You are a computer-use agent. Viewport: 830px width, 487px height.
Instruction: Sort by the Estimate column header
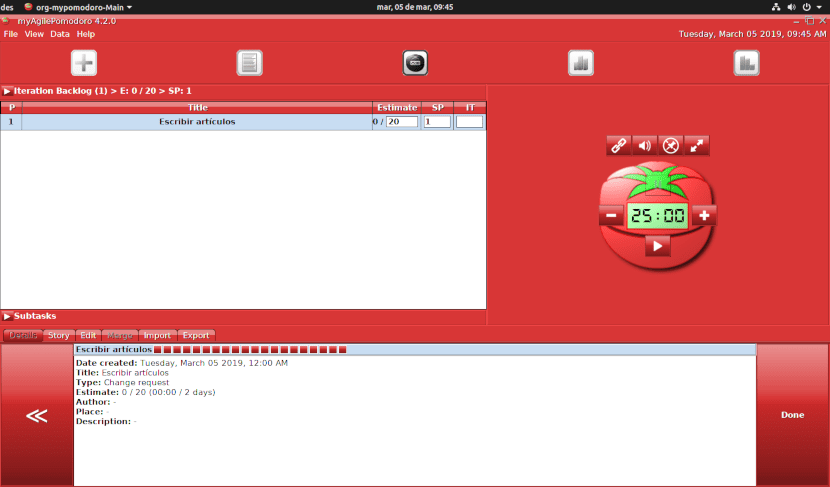(397, 107)
